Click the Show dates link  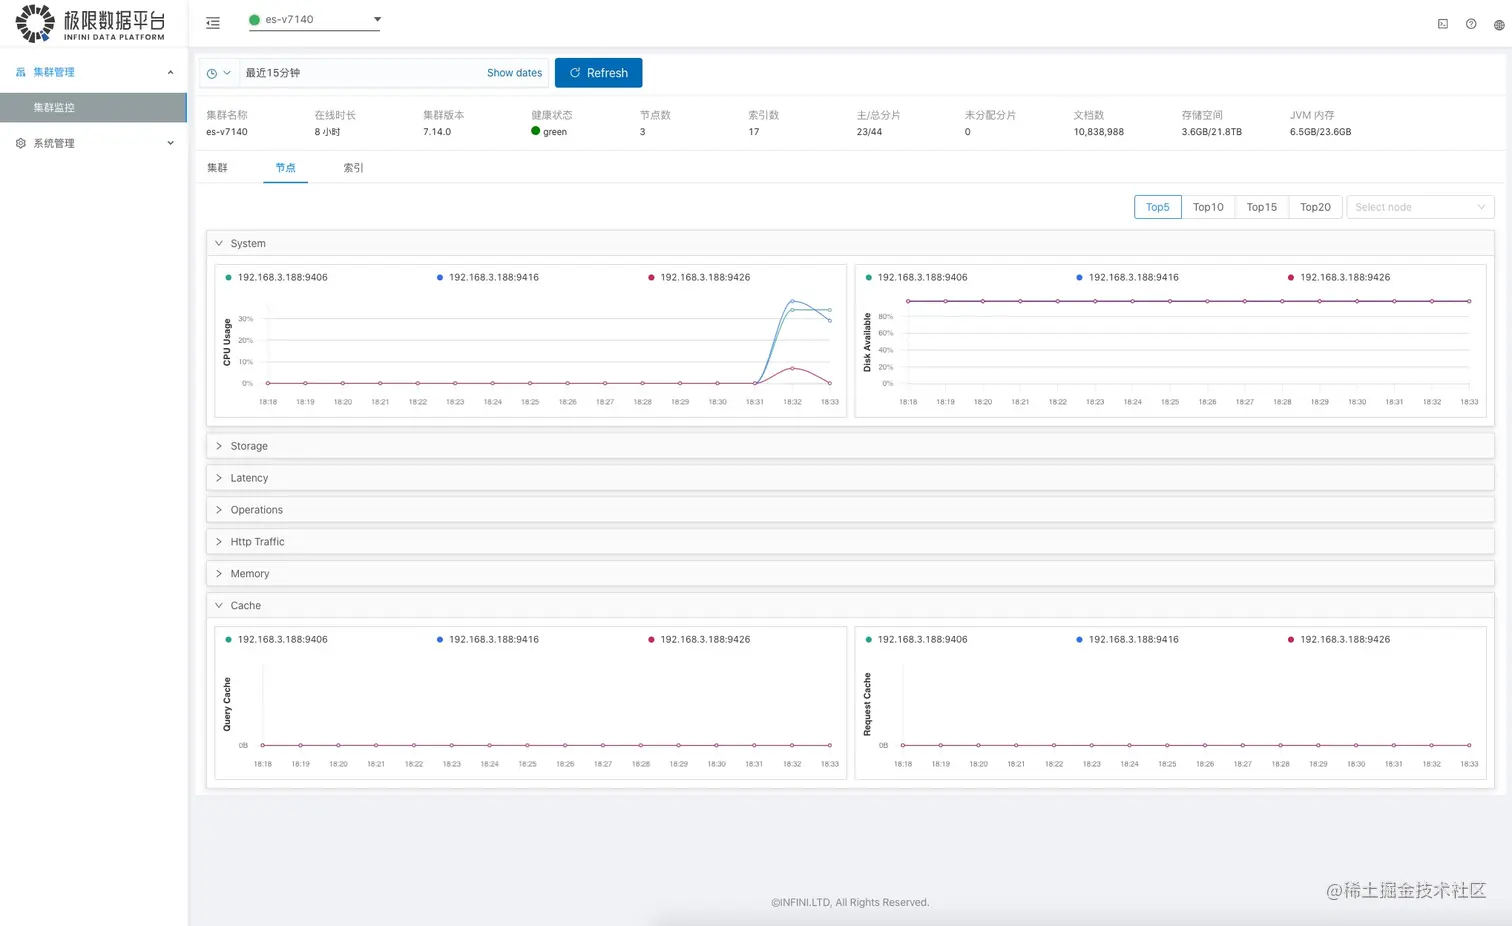click(514, 73)
